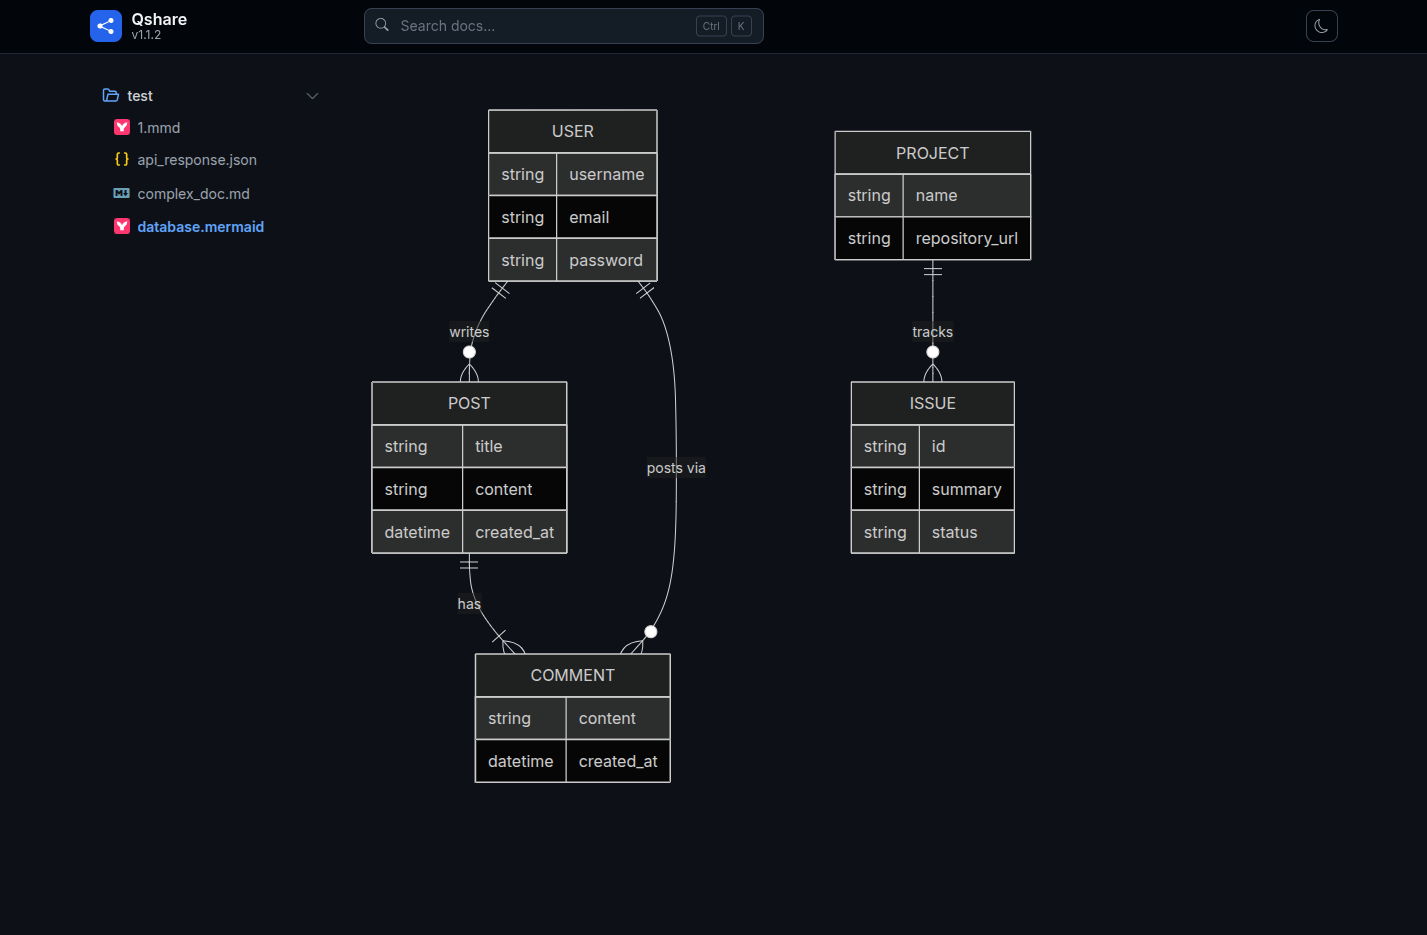Click the Ctrl keyboard shortcut badge
The height and width of the screenshot is (935, 1427).
[x=711, y=26]
